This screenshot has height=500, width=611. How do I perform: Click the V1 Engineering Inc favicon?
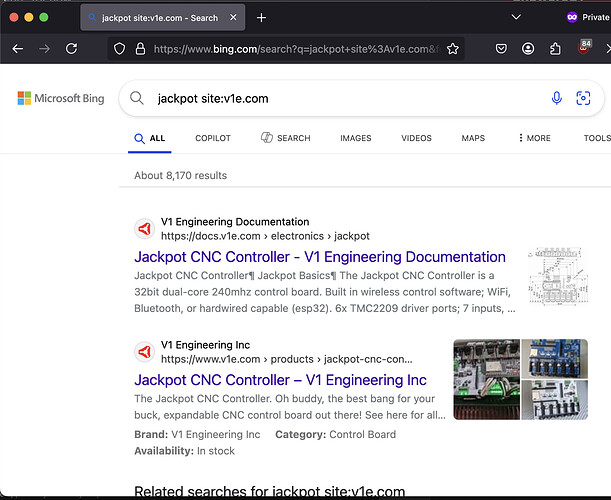[145, 352]
